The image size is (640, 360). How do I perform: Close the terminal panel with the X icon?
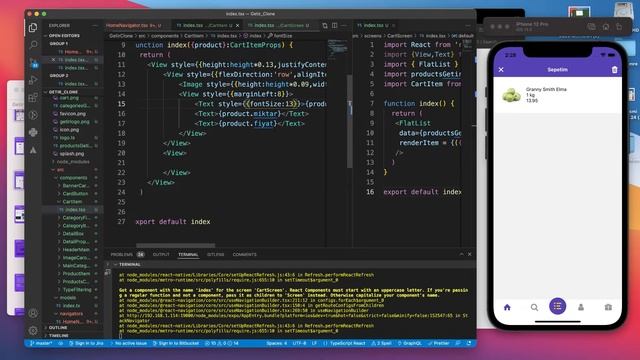point(469,254)
